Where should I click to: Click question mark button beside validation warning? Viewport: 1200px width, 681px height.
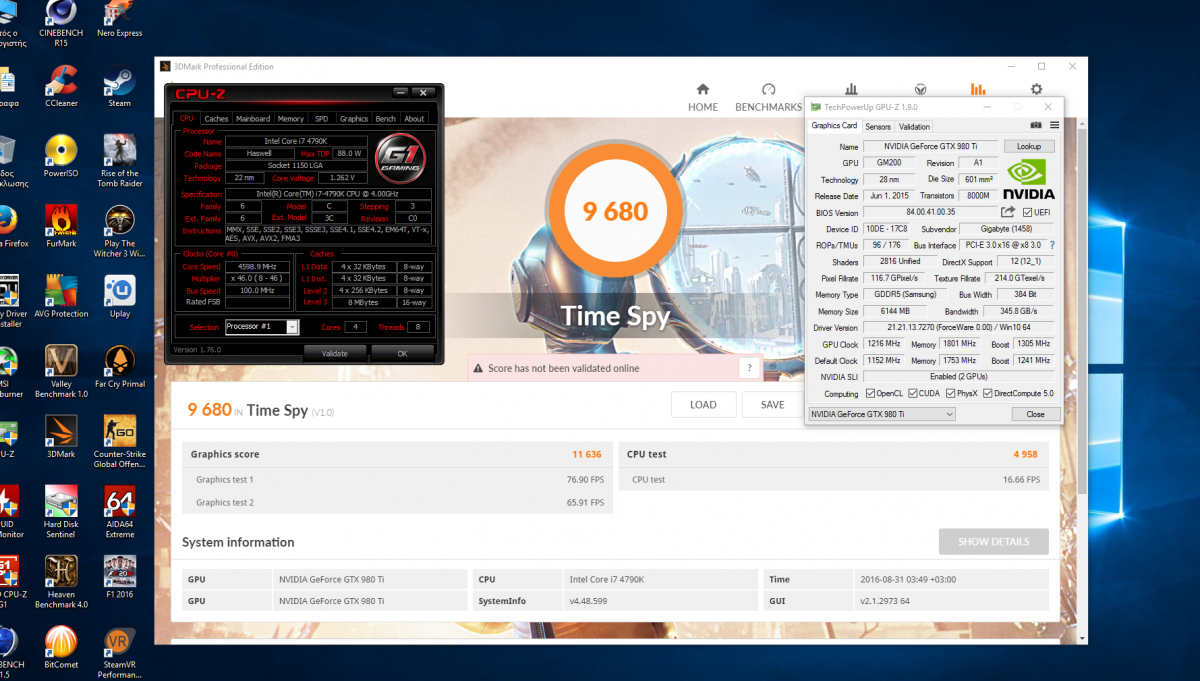tap(750, 368)
